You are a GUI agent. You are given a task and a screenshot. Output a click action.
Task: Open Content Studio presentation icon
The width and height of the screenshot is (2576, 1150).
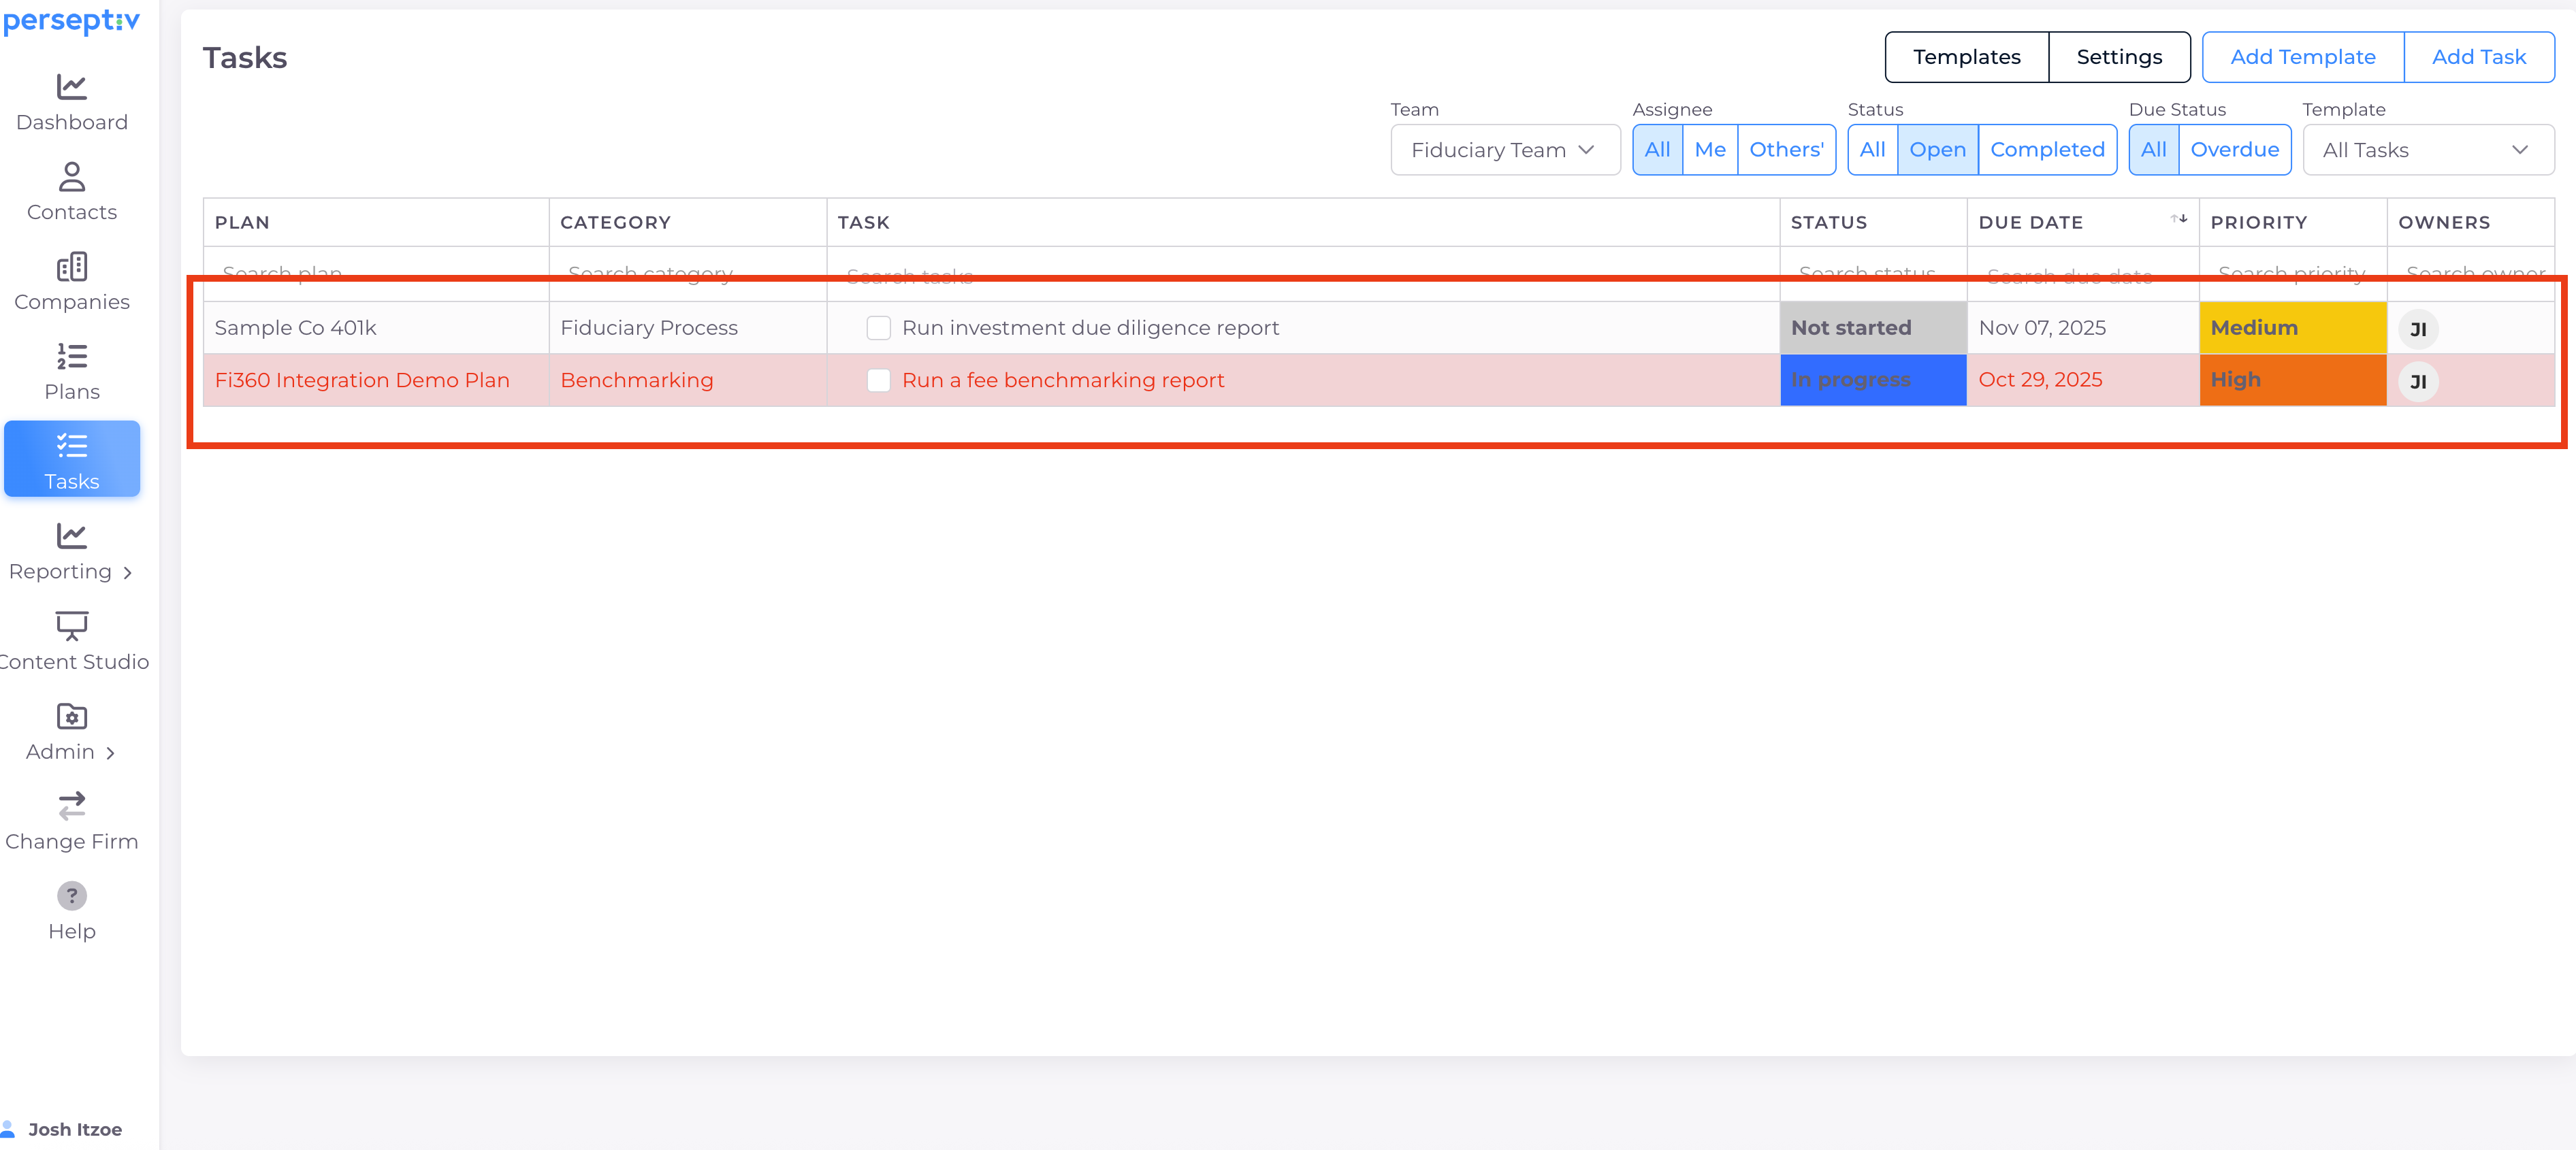pos(71,626)
